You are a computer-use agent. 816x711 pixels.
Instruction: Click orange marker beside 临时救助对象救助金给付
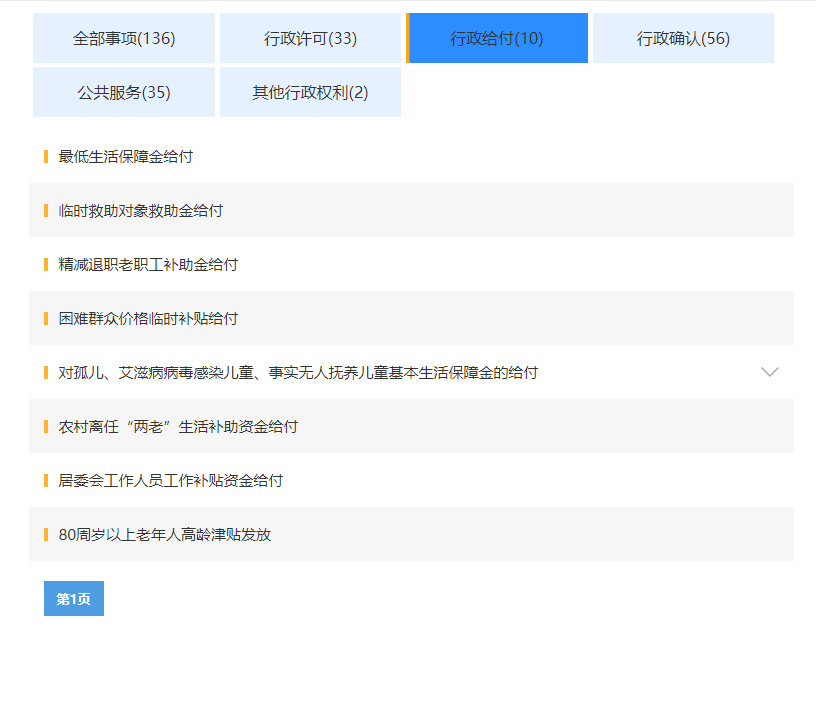tap(46, 211)
